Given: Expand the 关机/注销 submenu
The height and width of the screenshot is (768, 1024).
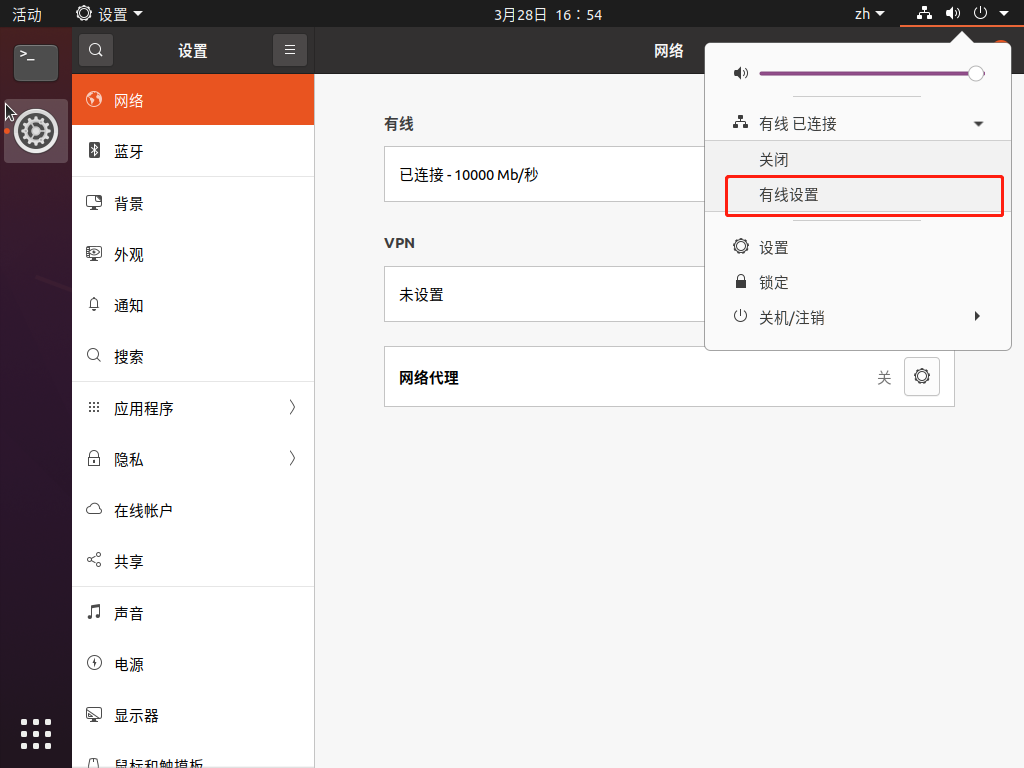Looking at the screenshot, I should click(790, 317).
